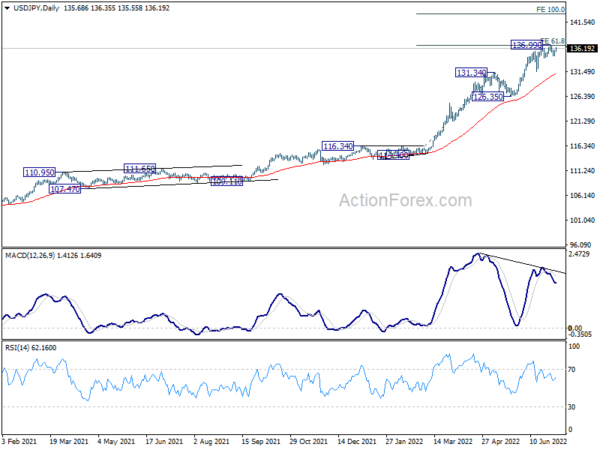Click the 3 Feb 2021 date marker
Screen dimensions: 600x450
19,441
